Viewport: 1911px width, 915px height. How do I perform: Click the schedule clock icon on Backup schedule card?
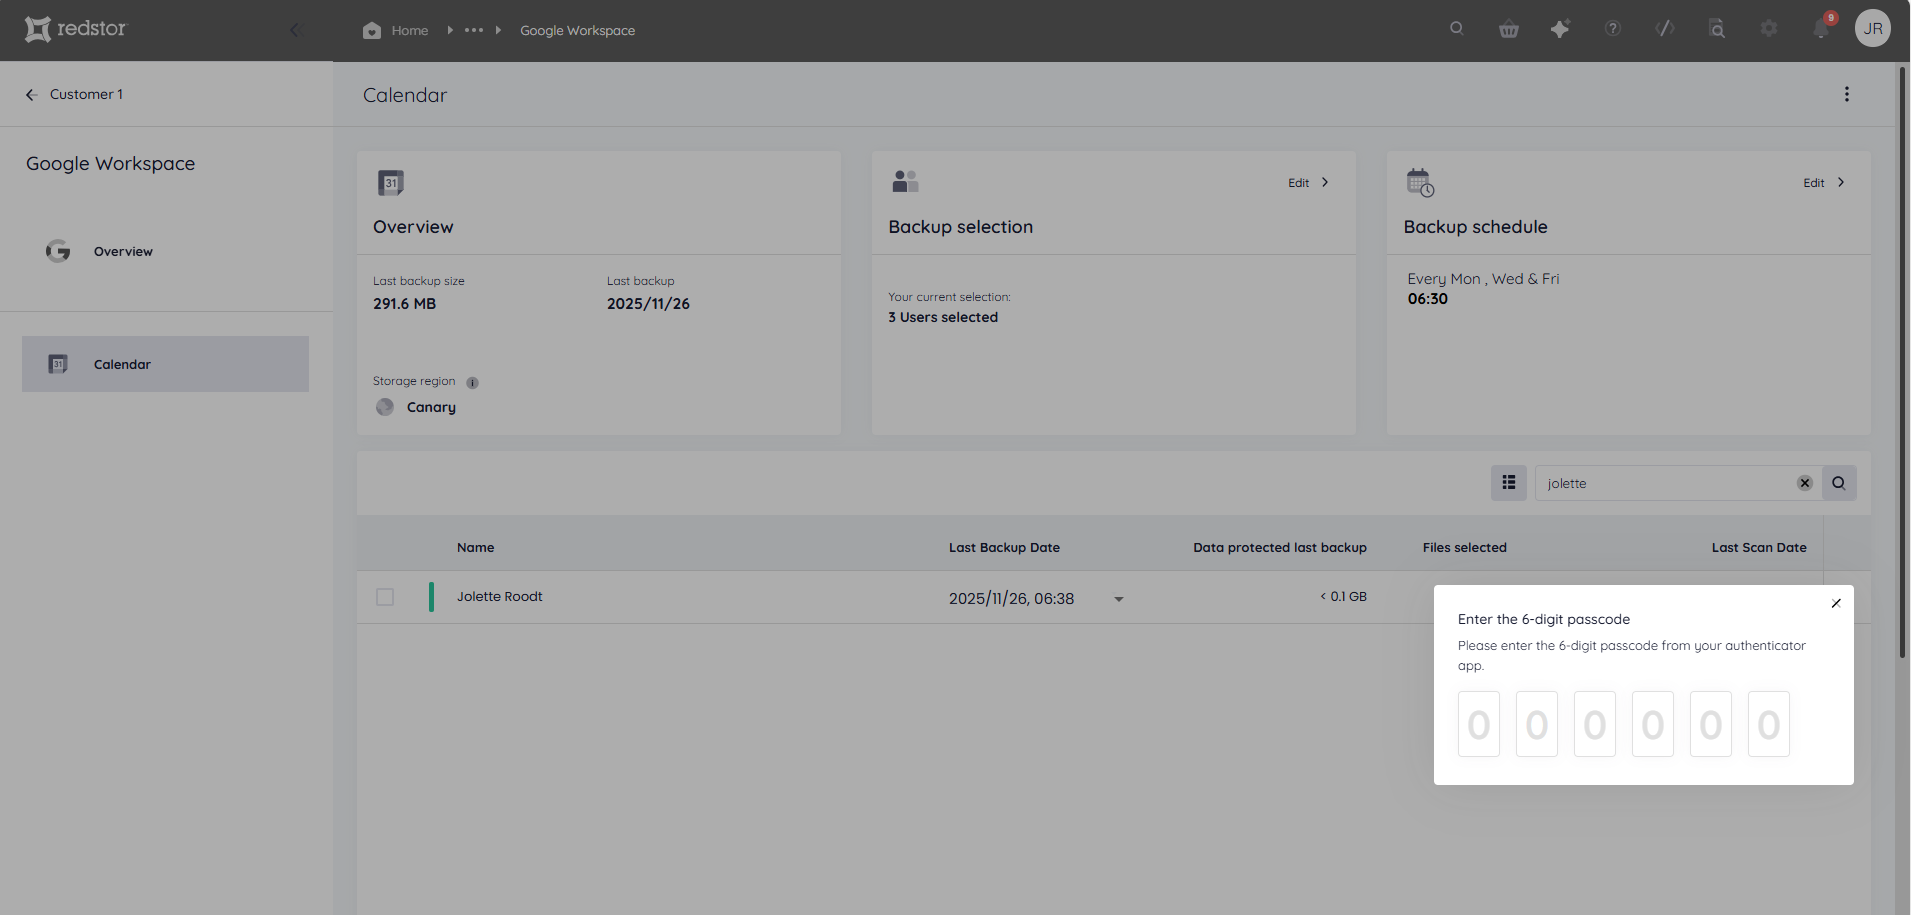coord(1420,183)
